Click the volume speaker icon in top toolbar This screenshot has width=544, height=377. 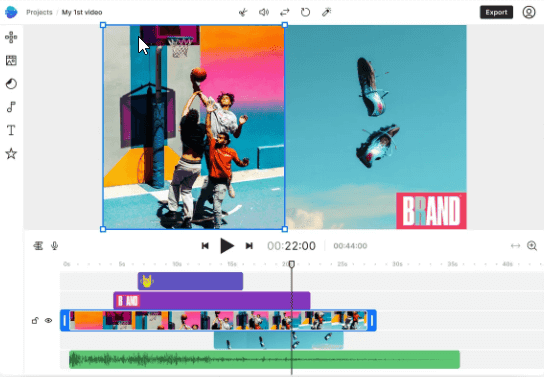[x=264, y=12]
